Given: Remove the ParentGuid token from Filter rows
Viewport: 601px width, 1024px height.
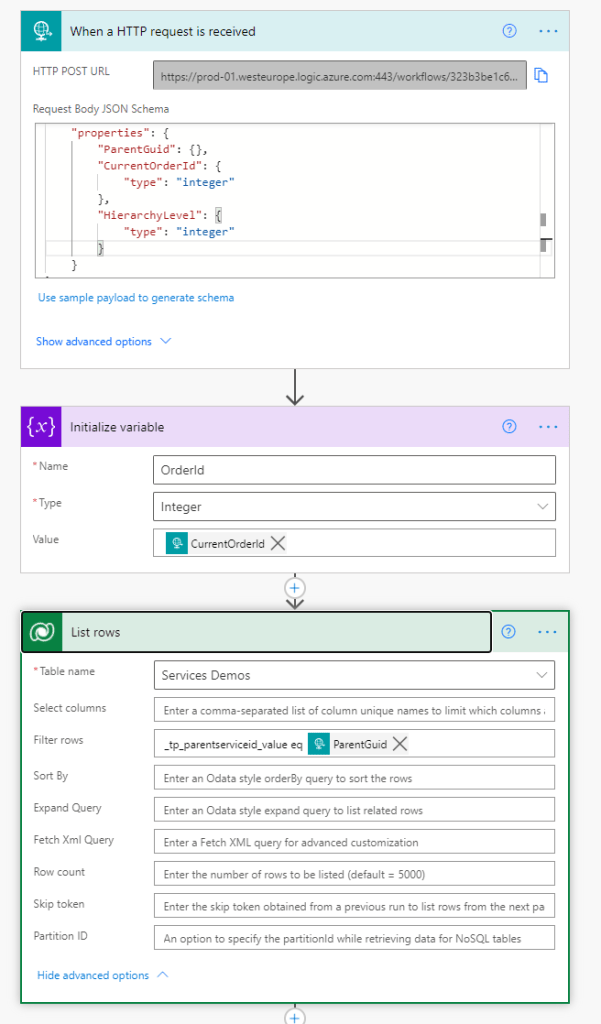Looking at the screenshot, I should pyautogui.click(x=400, y=743).
